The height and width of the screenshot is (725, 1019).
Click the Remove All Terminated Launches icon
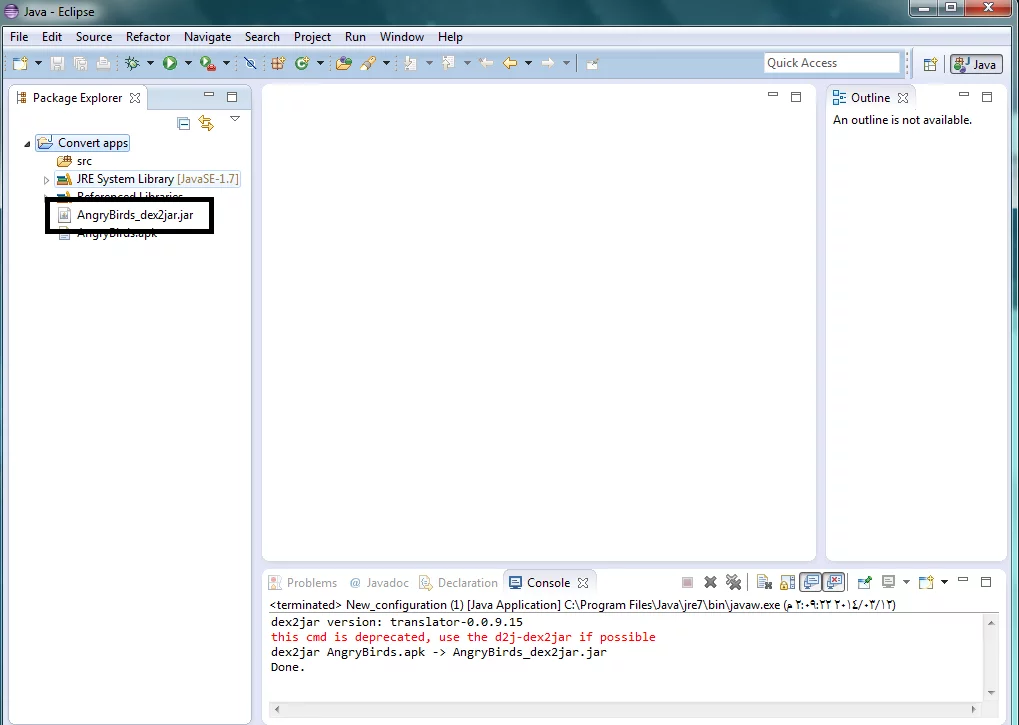(x=733, y=582)
